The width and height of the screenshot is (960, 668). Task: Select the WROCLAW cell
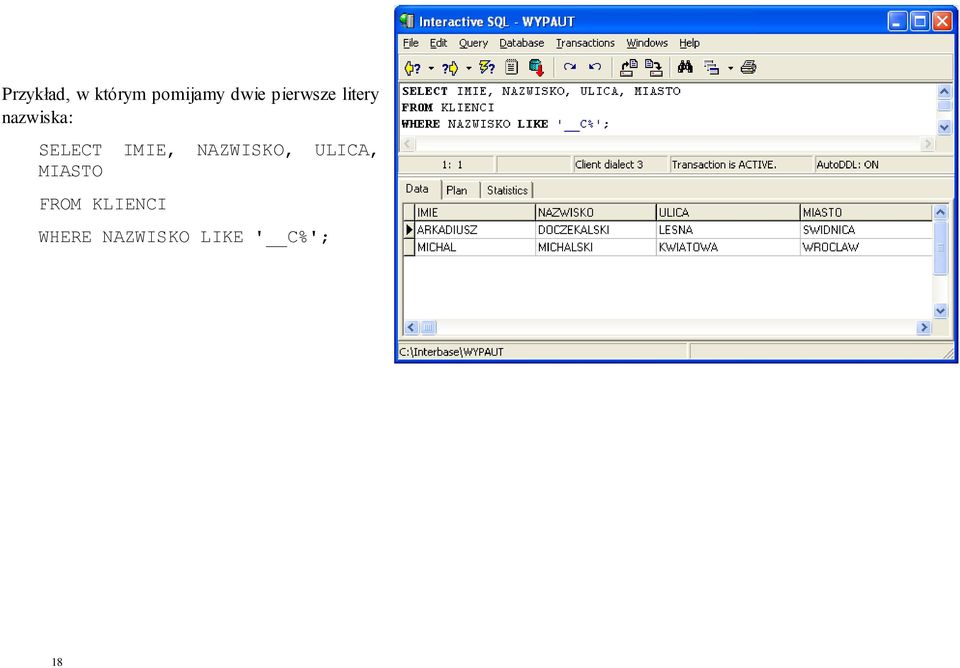click(x=866, y=247)
